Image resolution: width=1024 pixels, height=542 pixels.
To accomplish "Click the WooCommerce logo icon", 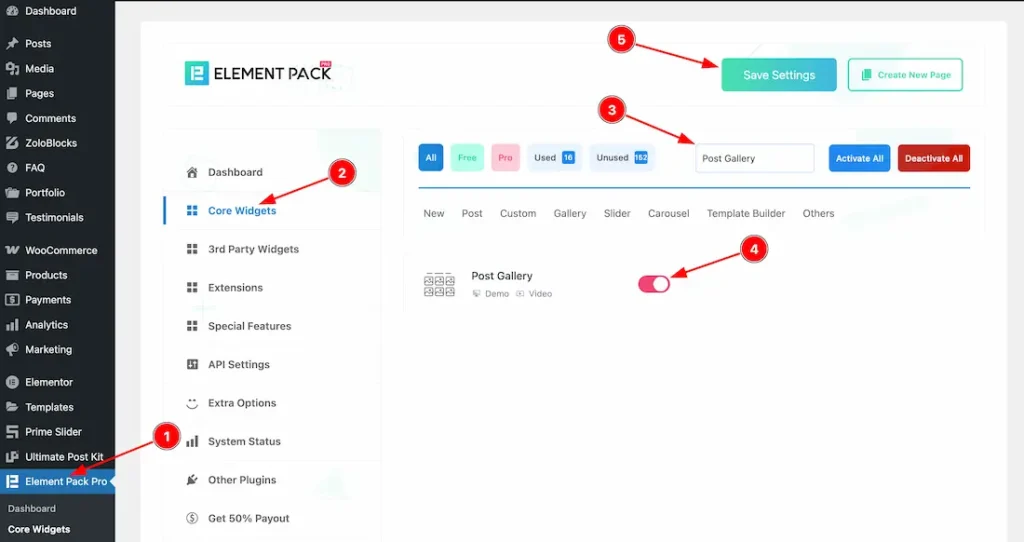I will [x=12, y=250].
